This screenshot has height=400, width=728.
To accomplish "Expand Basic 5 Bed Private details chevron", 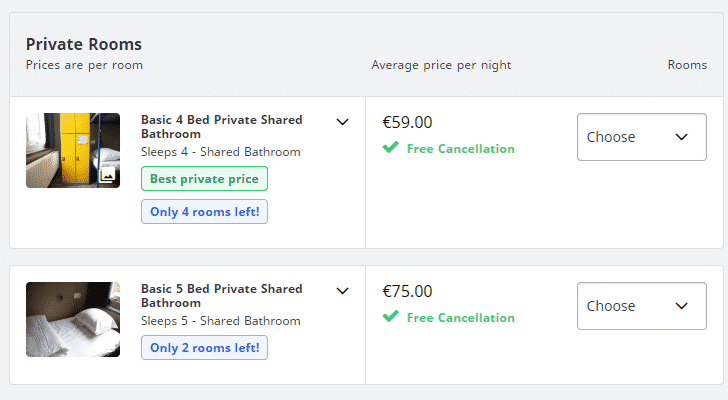I will (343, 291).
